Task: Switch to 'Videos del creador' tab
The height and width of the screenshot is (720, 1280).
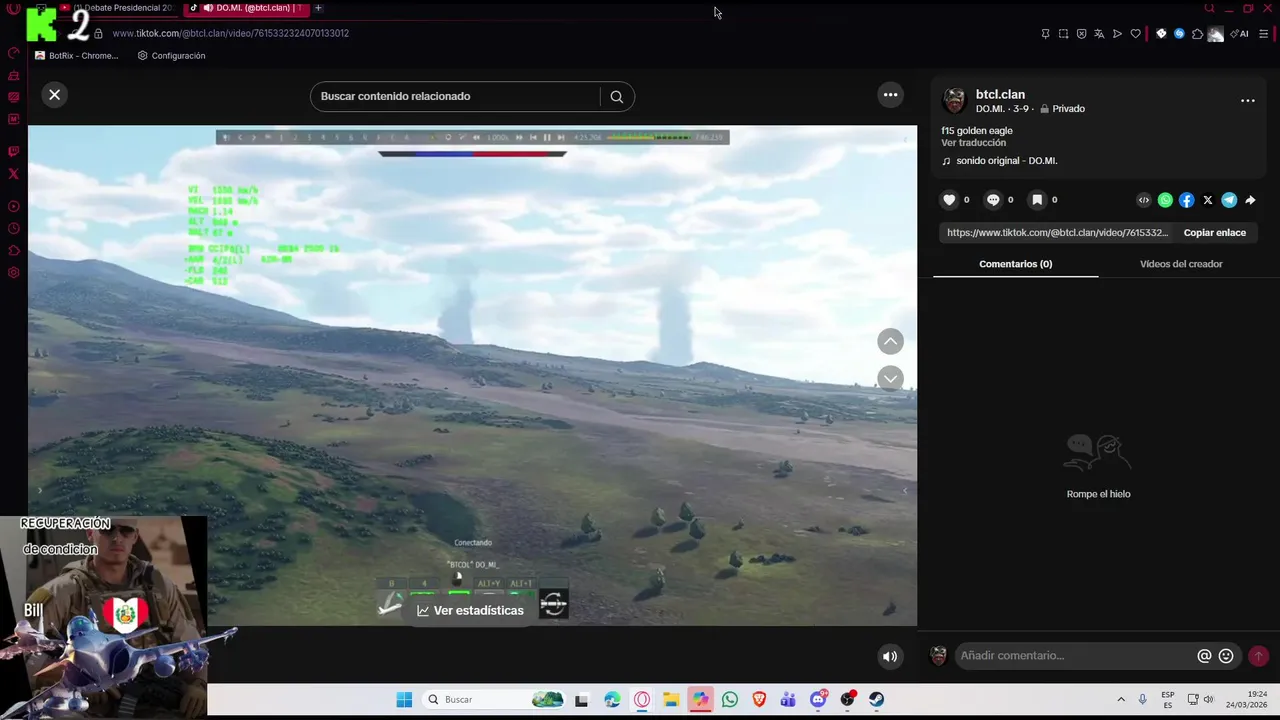Action: coord(1181,264)
